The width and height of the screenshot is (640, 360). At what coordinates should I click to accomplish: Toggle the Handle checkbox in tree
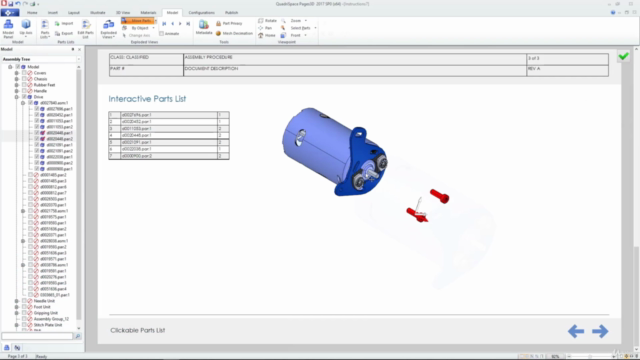(24, 91)
